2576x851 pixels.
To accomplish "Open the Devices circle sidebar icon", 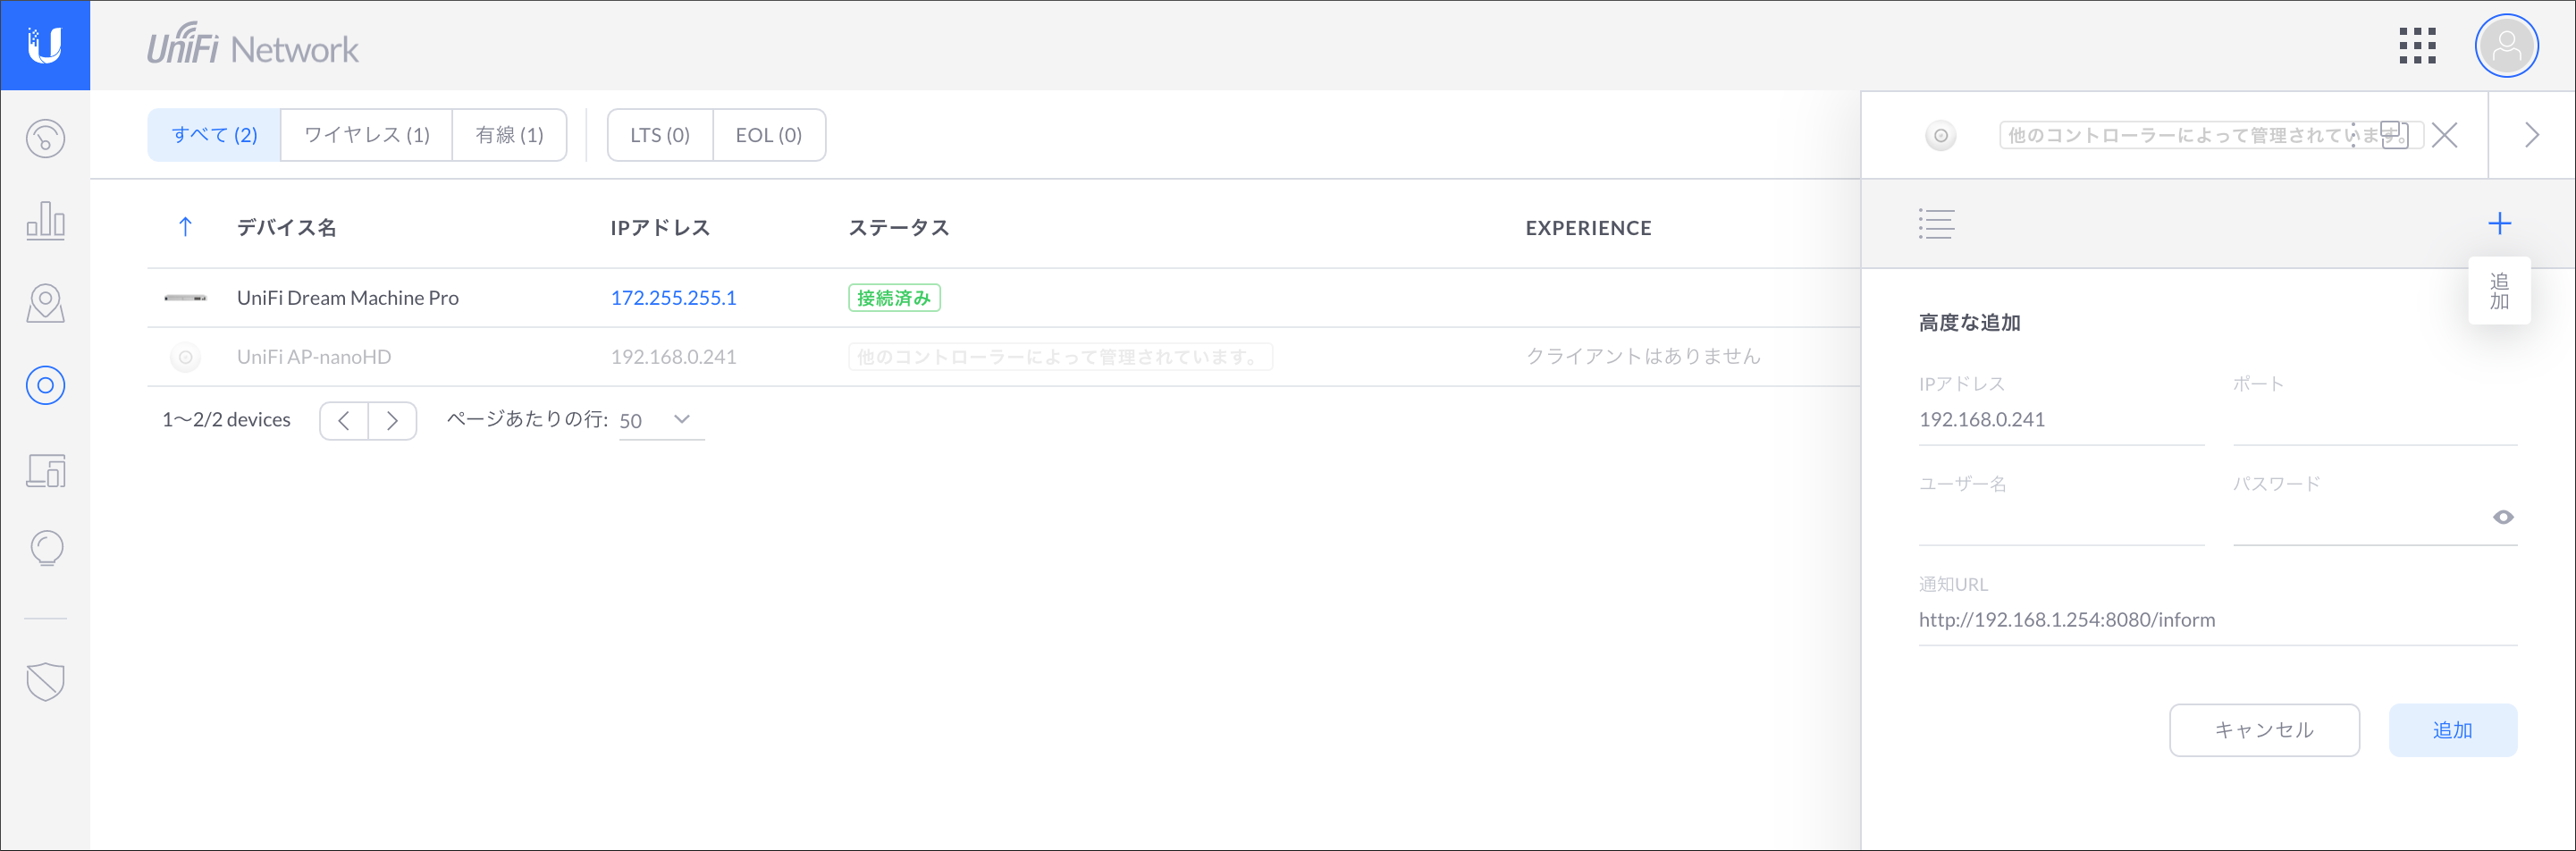I will pos(45,385).
